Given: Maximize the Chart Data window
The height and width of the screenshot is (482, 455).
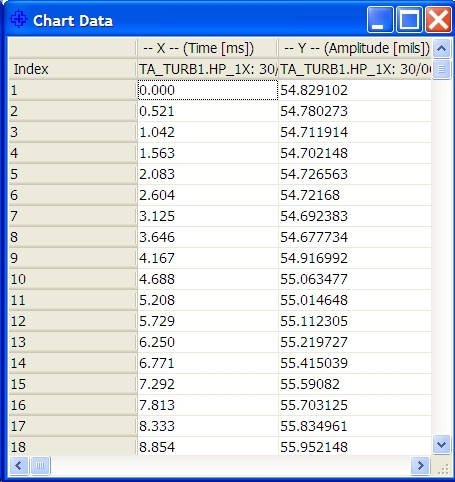Looking at the screenshot, I should (409, 20).
